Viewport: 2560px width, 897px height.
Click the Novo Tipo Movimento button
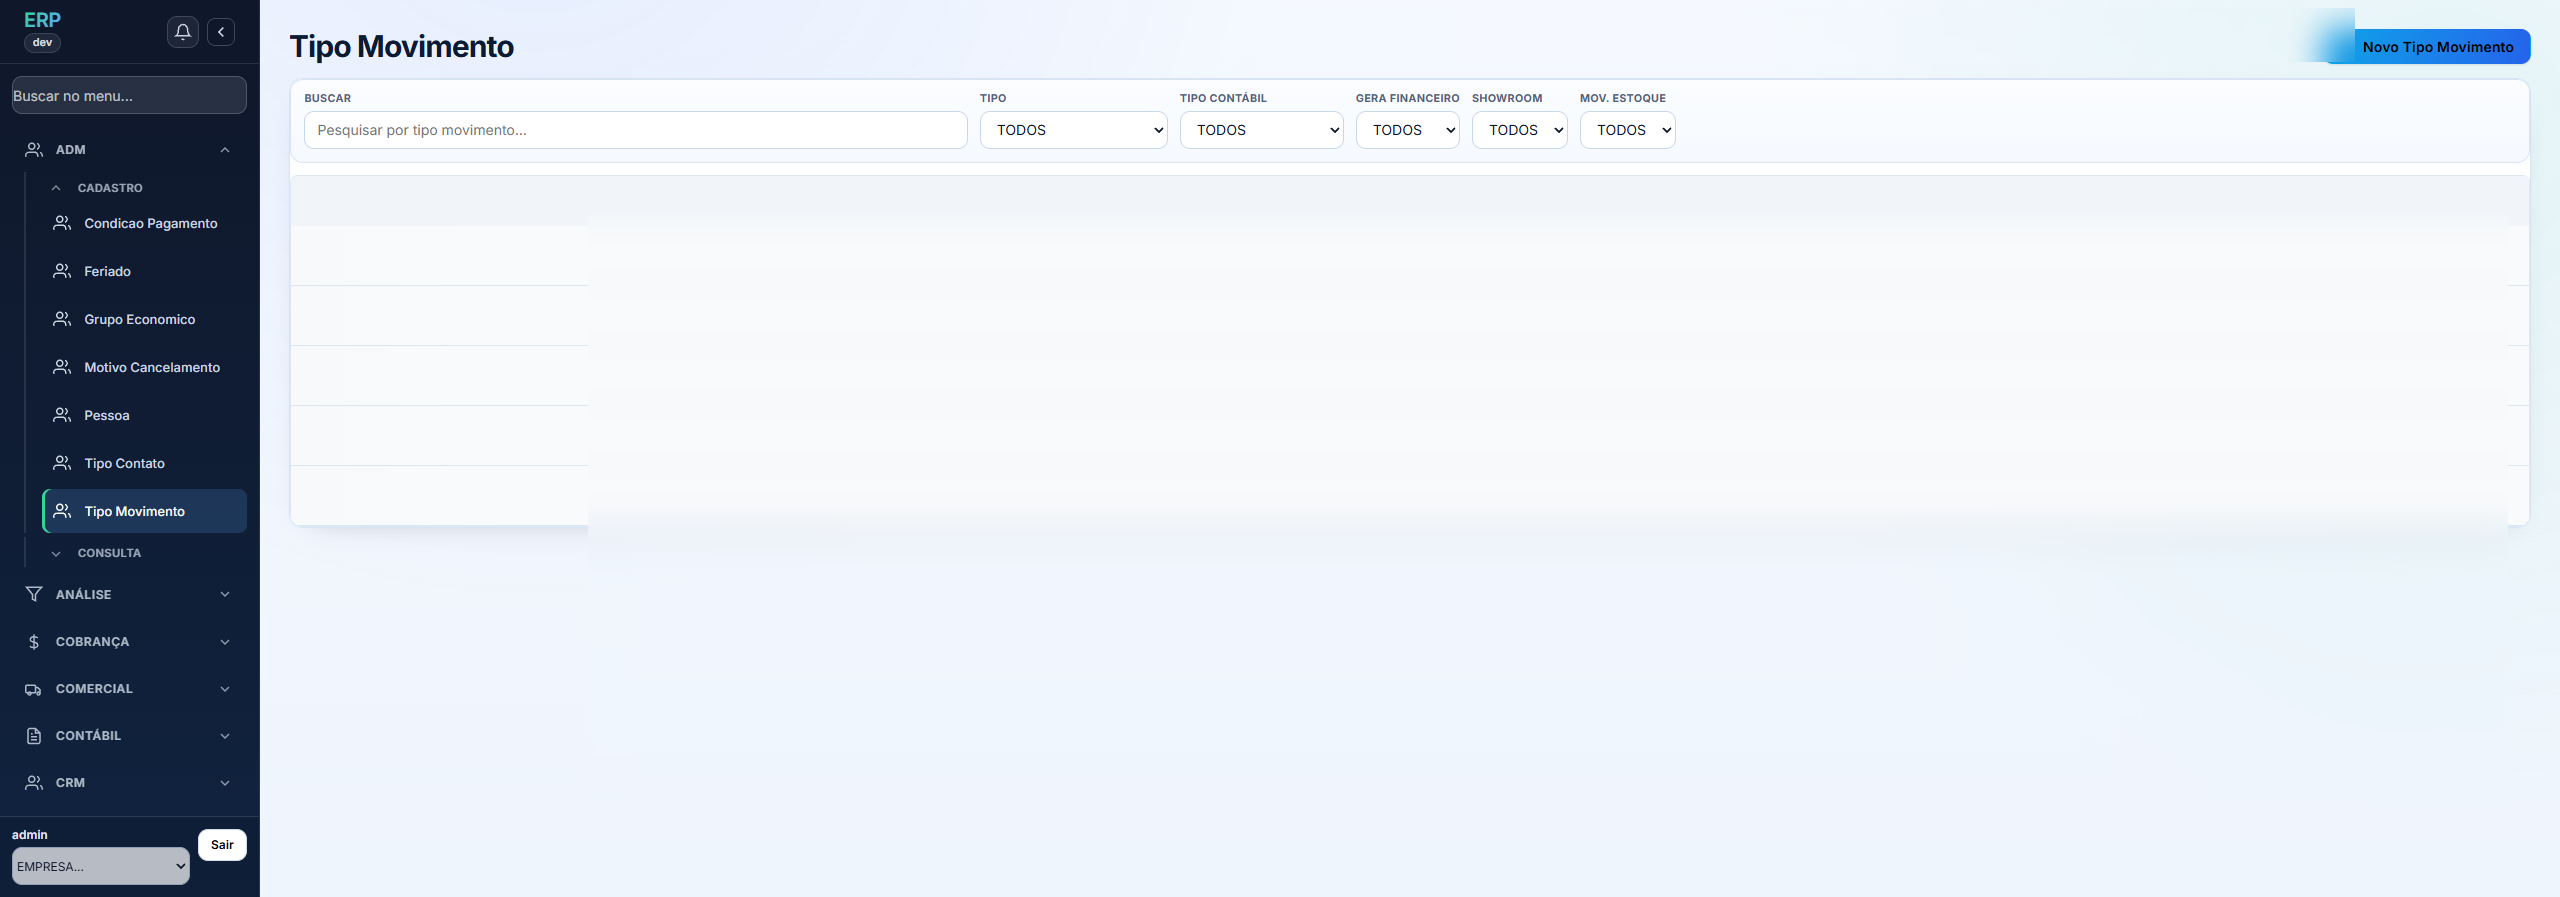pos(2437,47)
